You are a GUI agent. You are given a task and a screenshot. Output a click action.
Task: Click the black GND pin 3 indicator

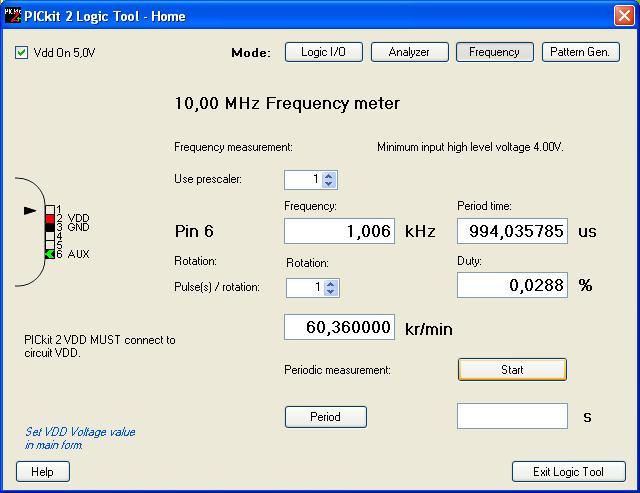(50, 227)
